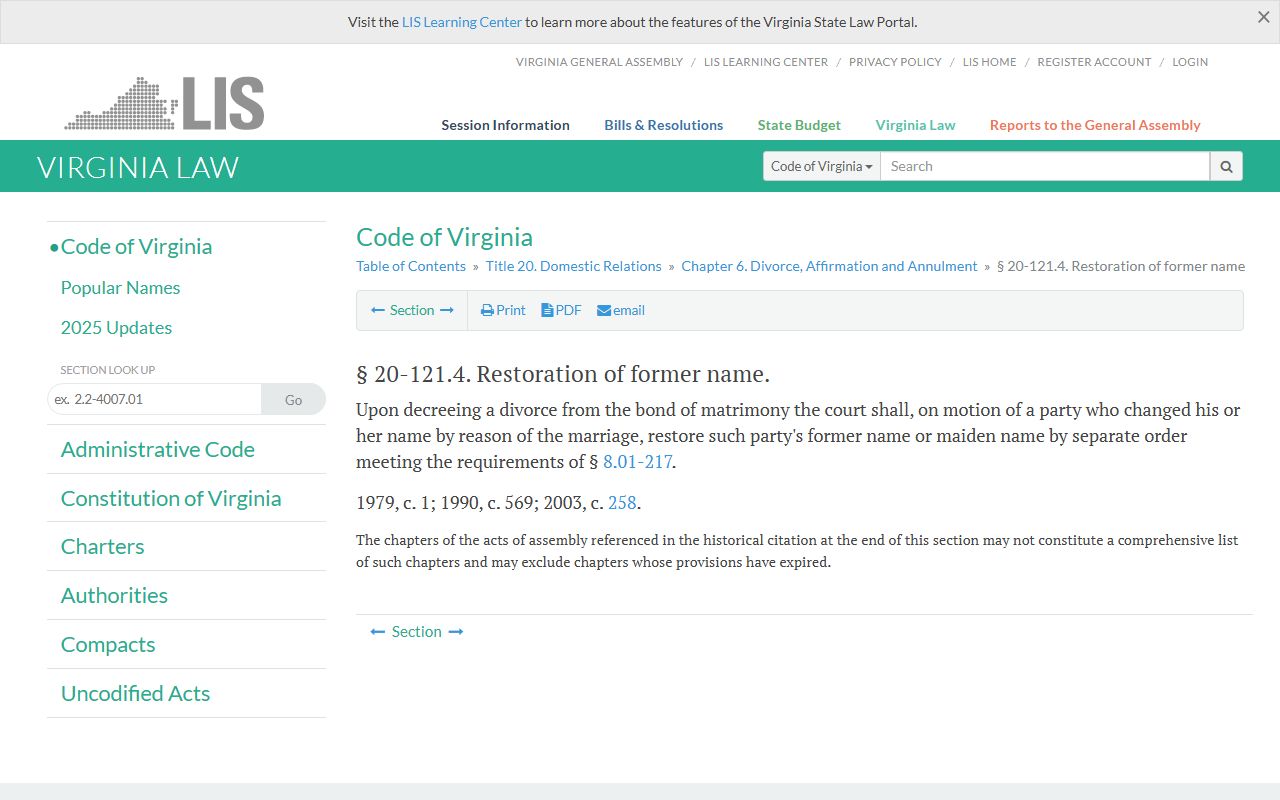Image resolution: width=1280 pixels, height=800 pixels.
Task: Open chapter 258 citation link
Action: click(x=622, y=503)
